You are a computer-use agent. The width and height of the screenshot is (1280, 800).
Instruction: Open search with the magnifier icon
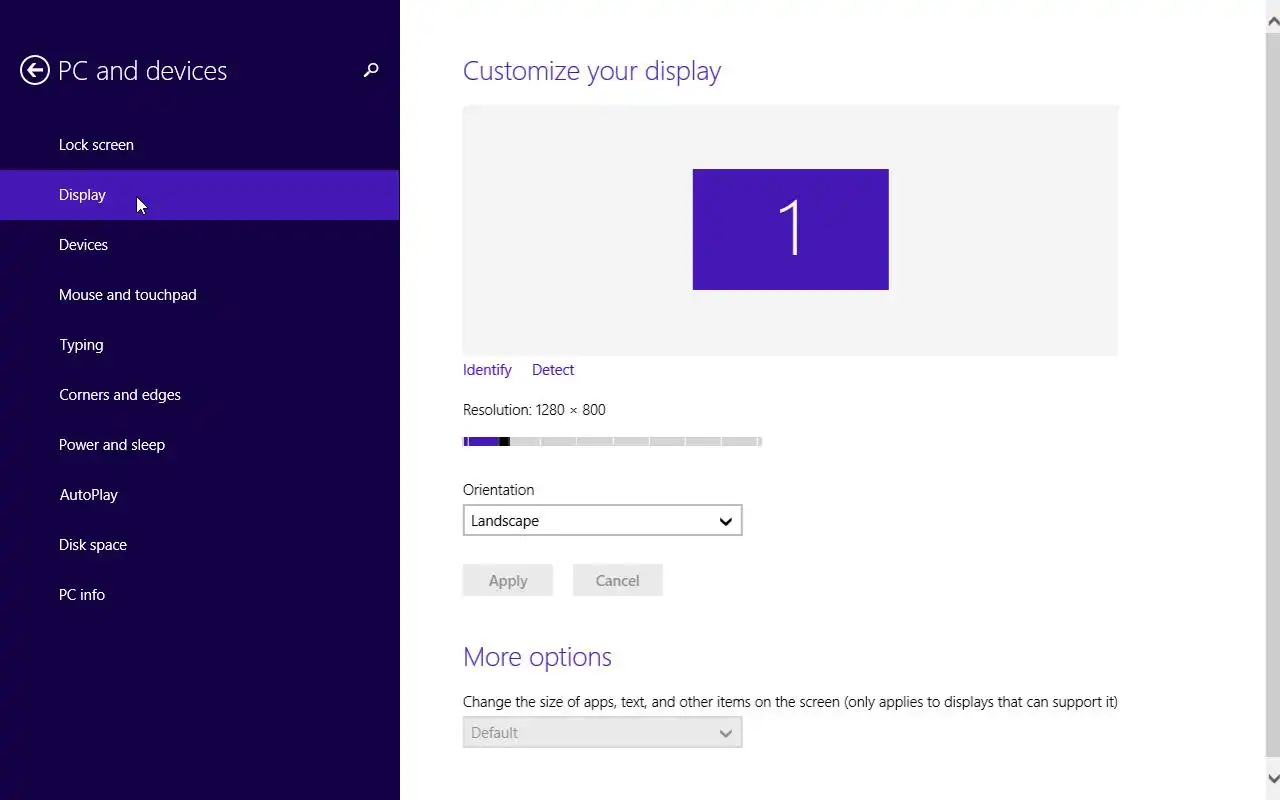[371, 70]
